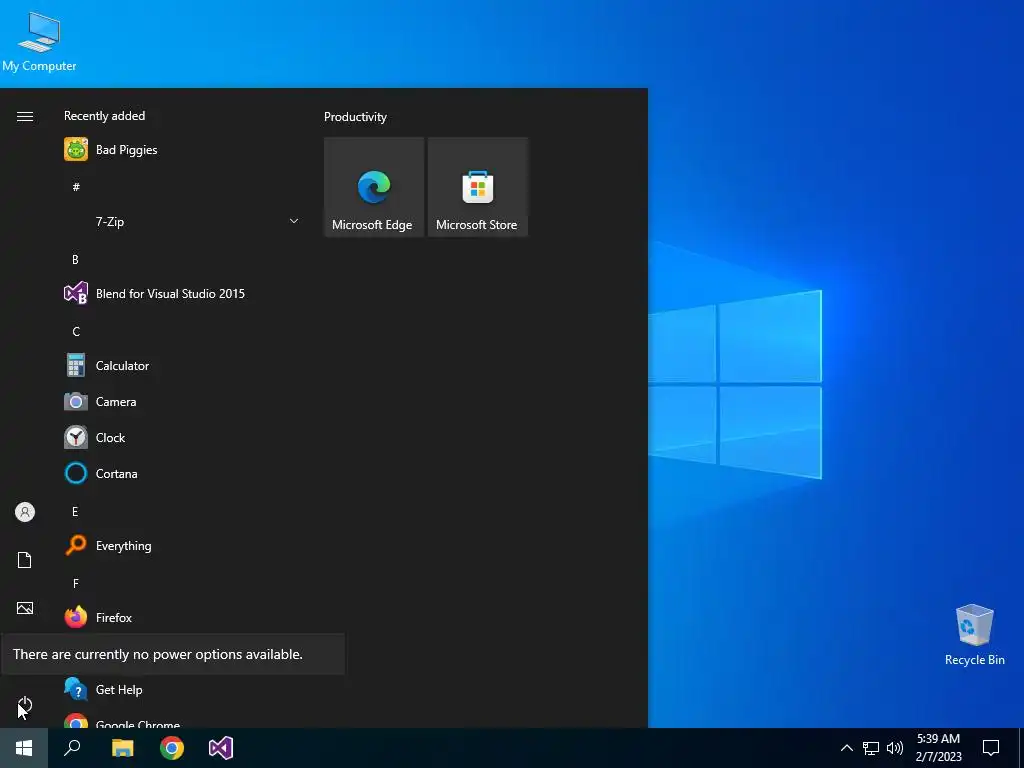The height and width of the screenshot is (768, 1024).
Task: Open the Microsoft Store tile
Action: [x=477, y=187]
